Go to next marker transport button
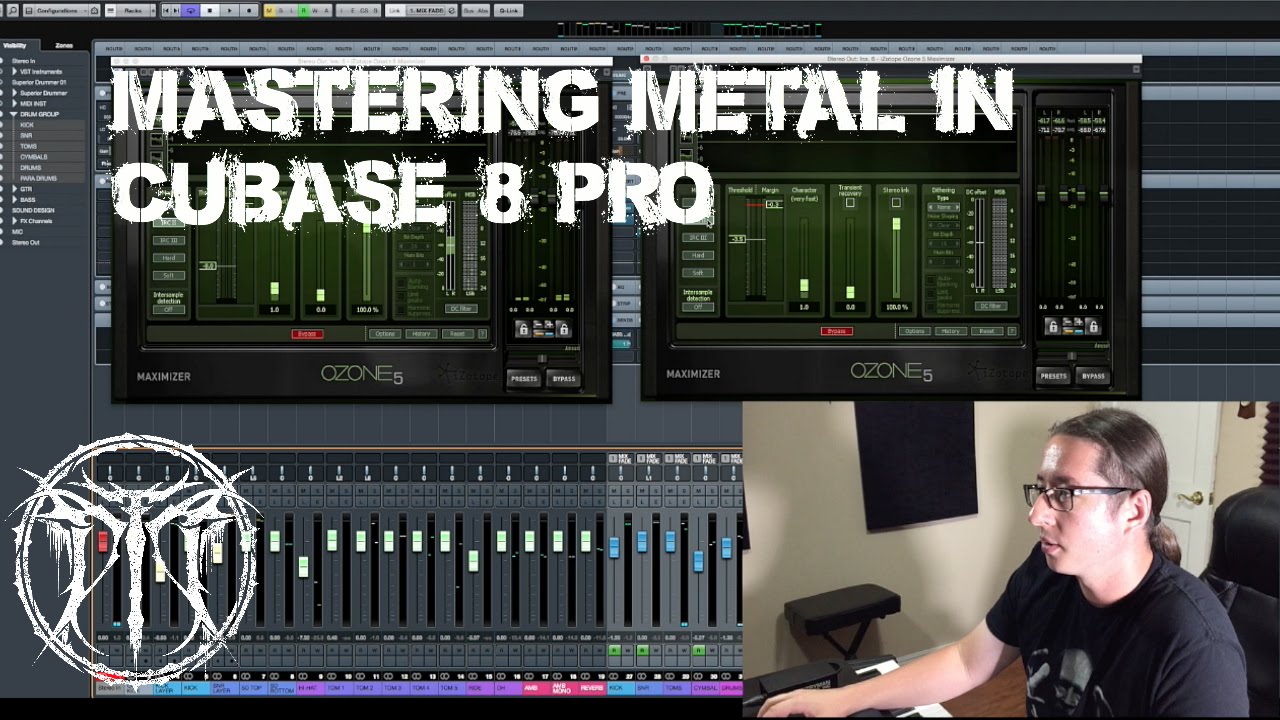The height and width of the screenshot is (720, 1280). (x=176, y=10)
